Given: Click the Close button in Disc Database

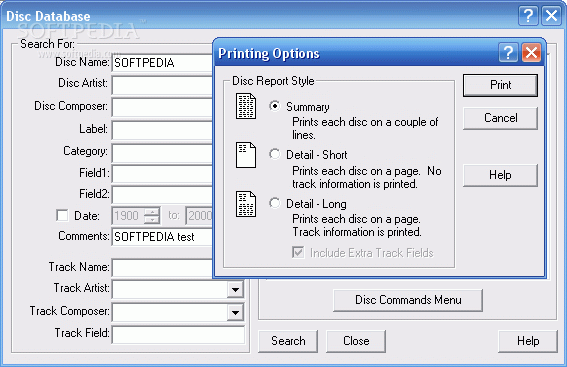Looking at the screenshot, I should point(356,341).
